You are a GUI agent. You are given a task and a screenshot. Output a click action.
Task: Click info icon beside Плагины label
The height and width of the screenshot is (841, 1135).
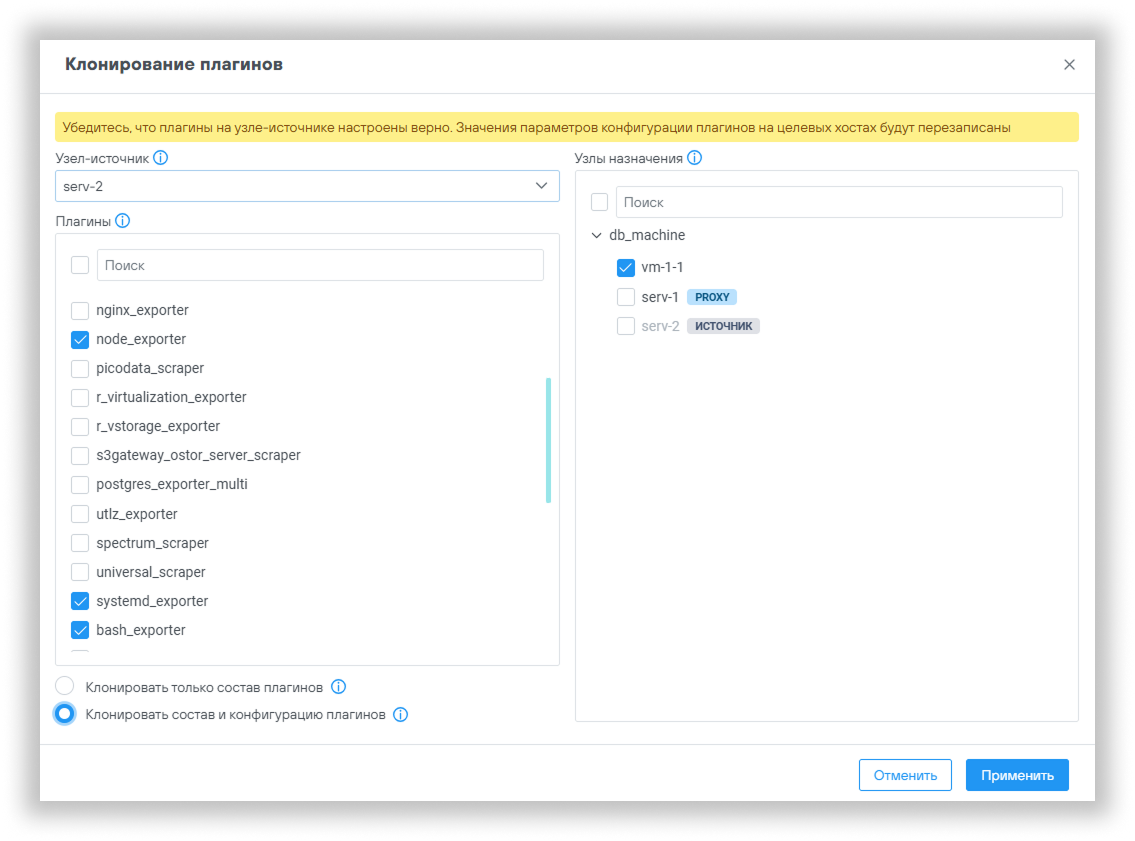click(123, 221)
